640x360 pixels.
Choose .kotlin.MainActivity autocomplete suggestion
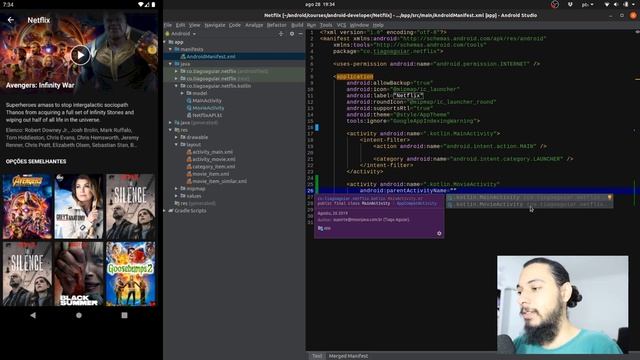[529, 198]
